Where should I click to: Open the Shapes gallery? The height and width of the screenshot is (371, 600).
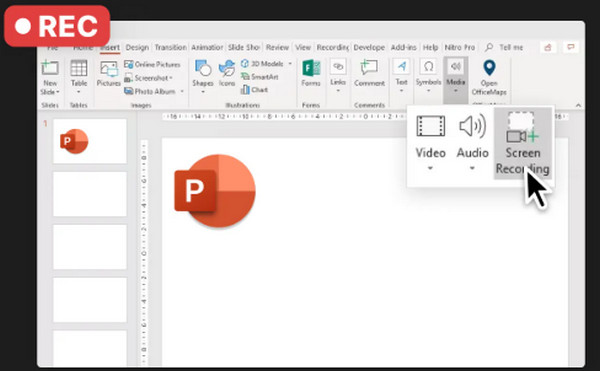click(203, 76)
